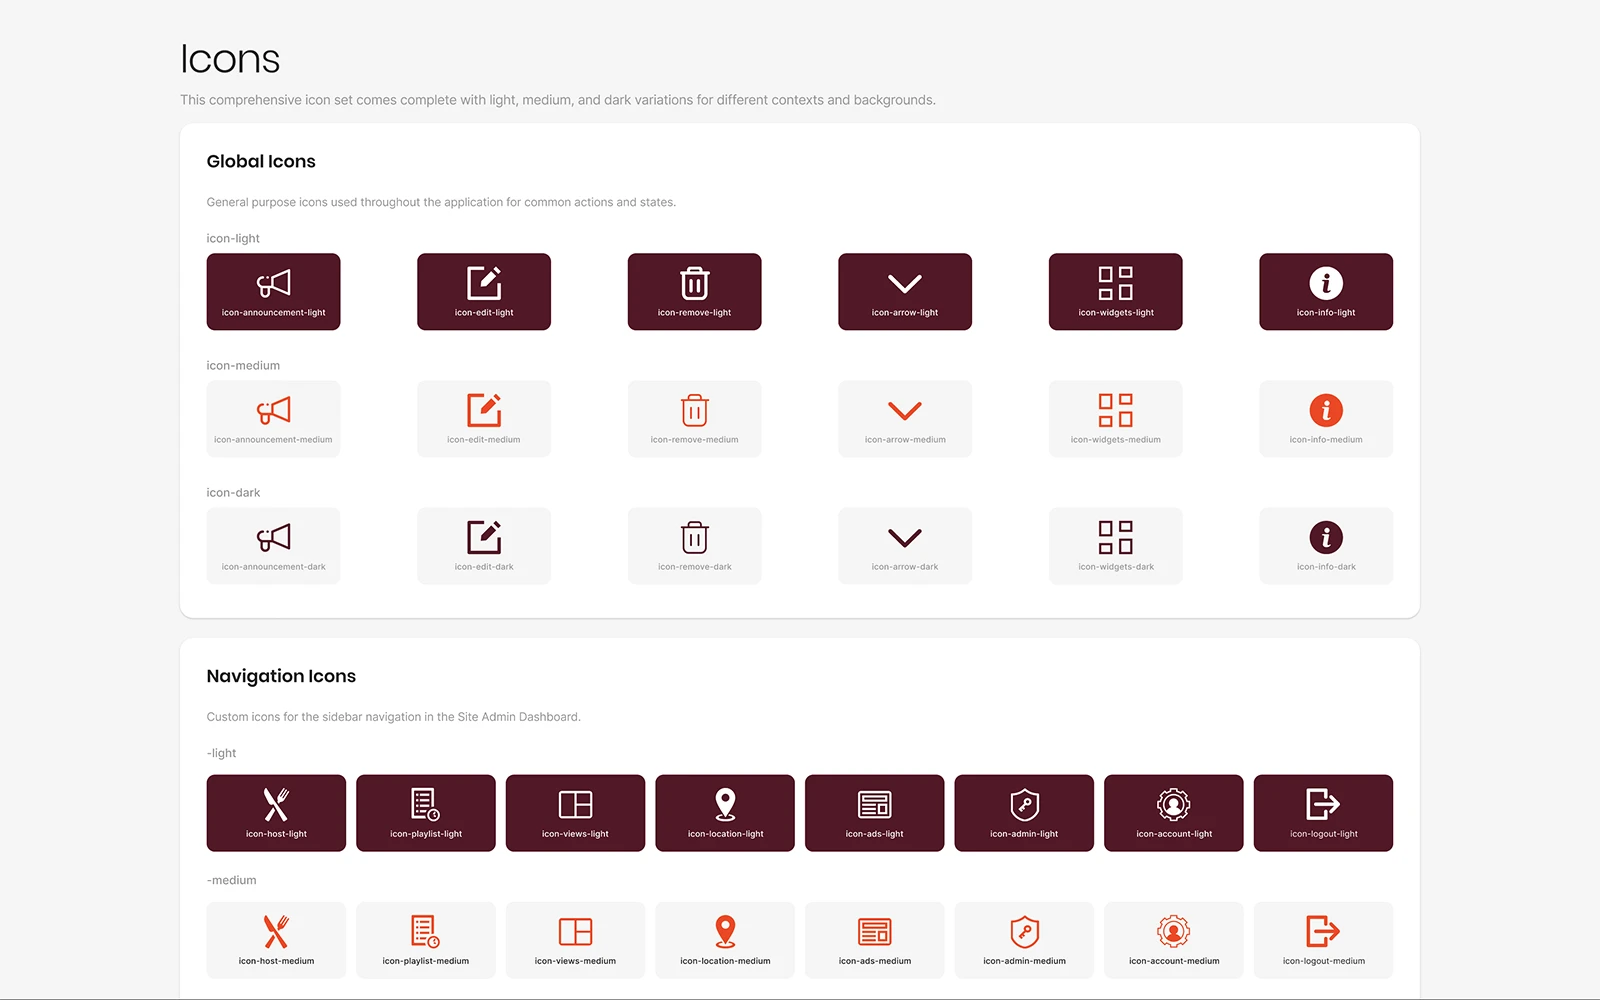Click the icon-widgets-dark grid icon

(x=1116, y=537)
